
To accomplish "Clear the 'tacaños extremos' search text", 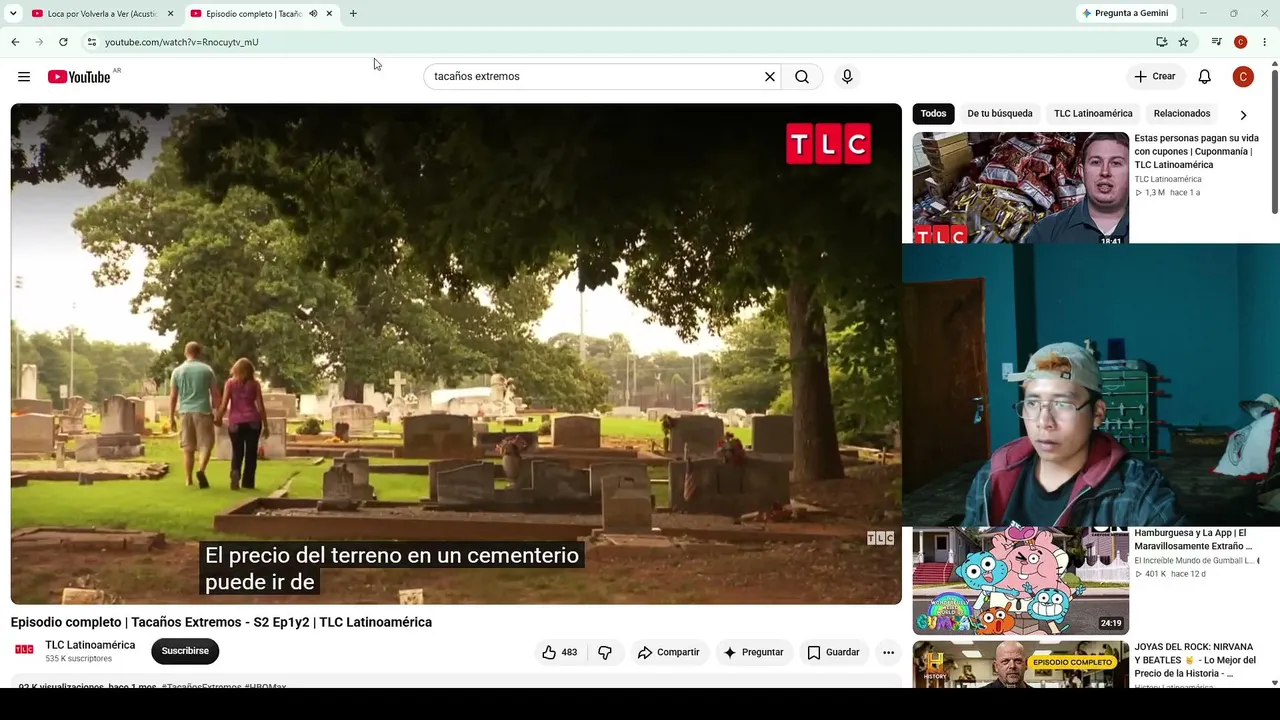I will [x=770, y=77].
